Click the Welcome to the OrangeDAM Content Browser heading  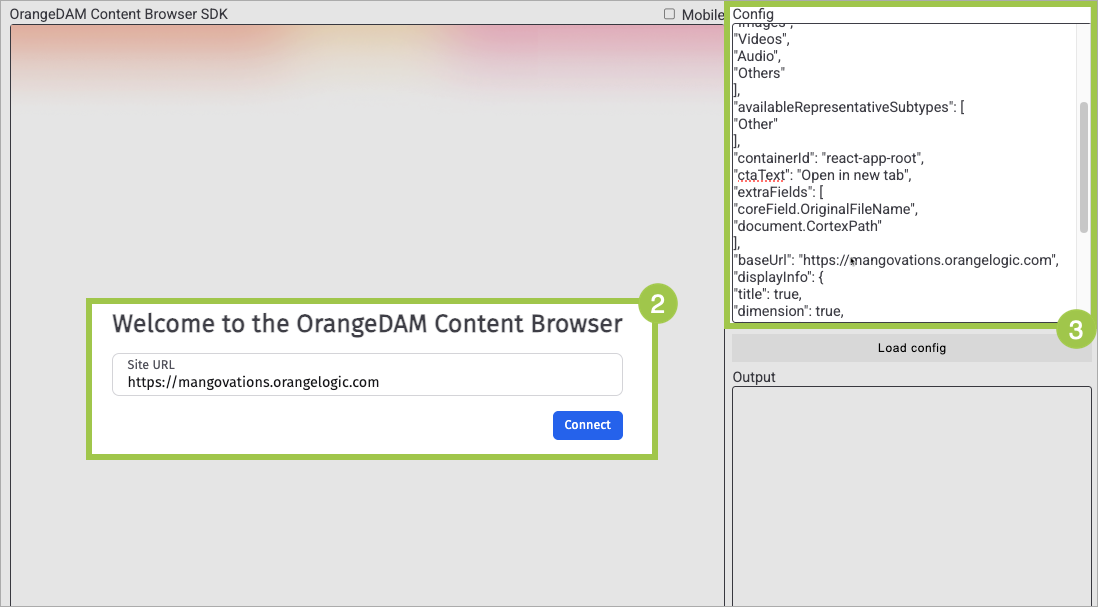367,324
